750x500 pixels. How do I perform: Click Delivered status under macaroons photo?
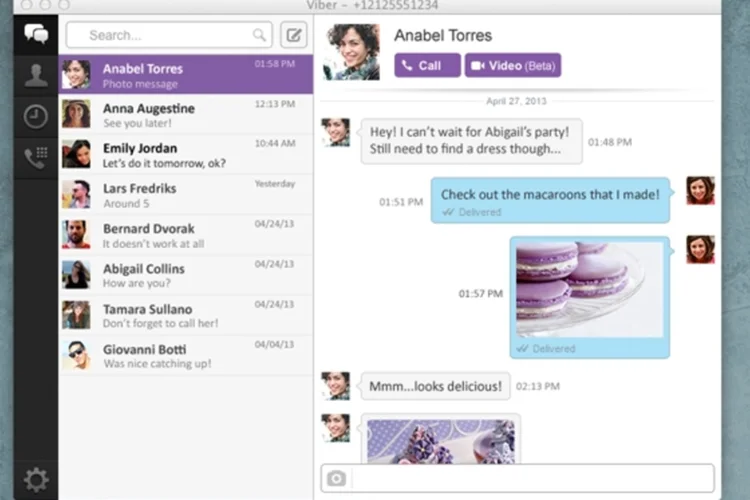546,349
